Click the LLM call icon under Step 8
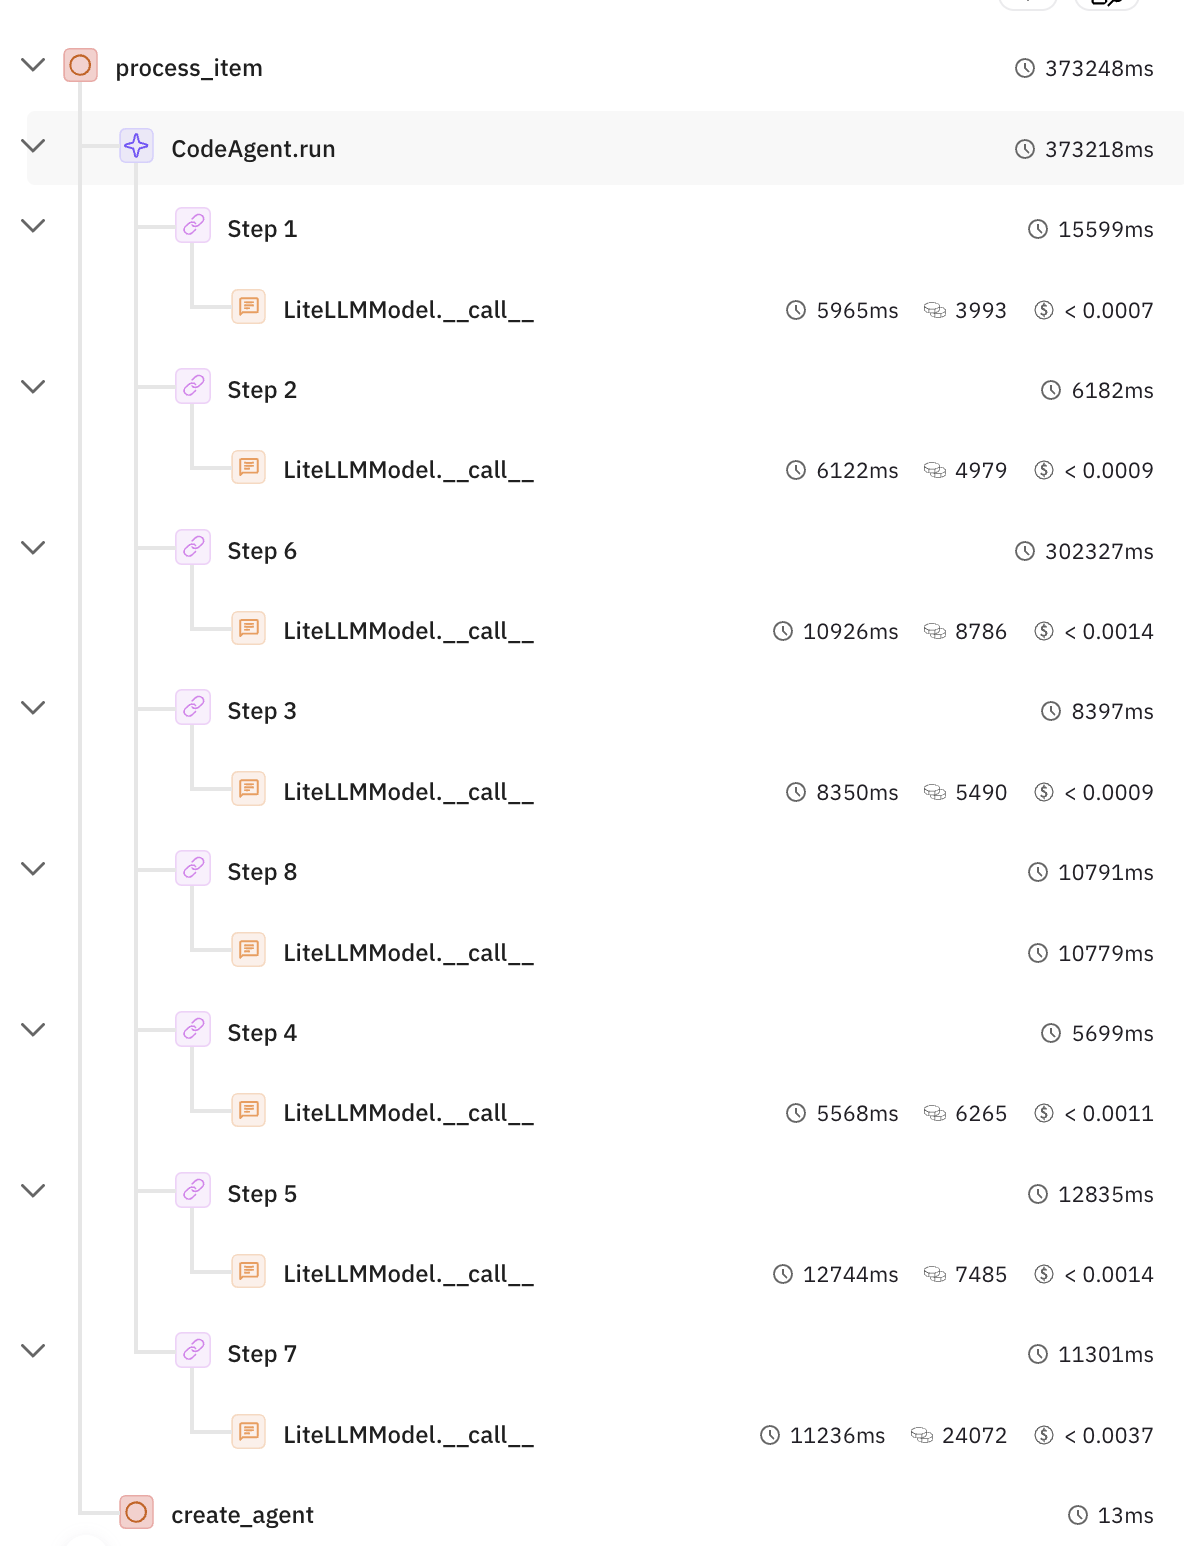The height and width of the screenshot is (1546, 1184). point(249,950)
